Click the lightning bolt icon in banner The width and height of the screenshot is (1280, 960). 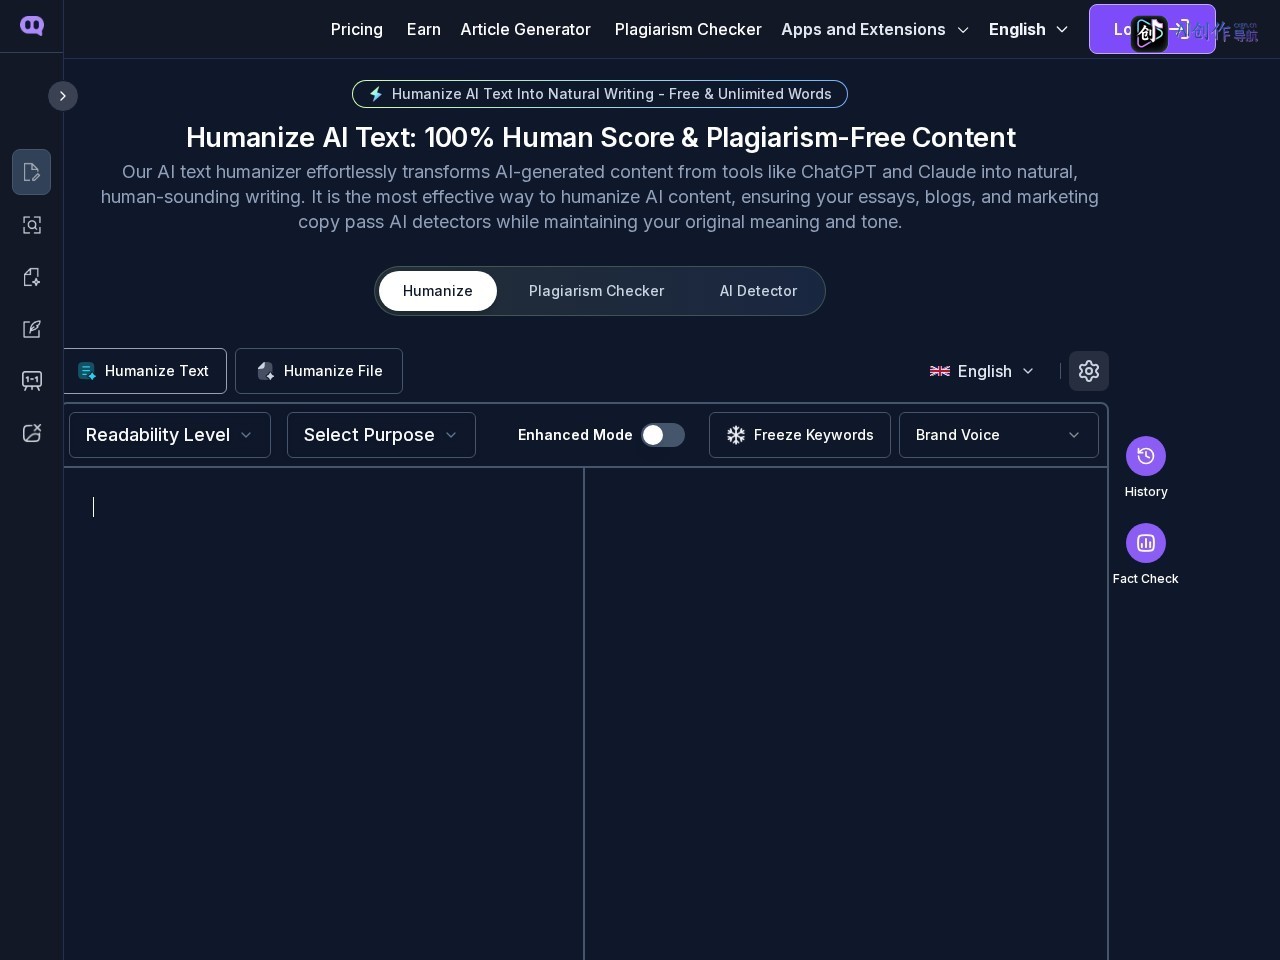click(x=376, y=94)
